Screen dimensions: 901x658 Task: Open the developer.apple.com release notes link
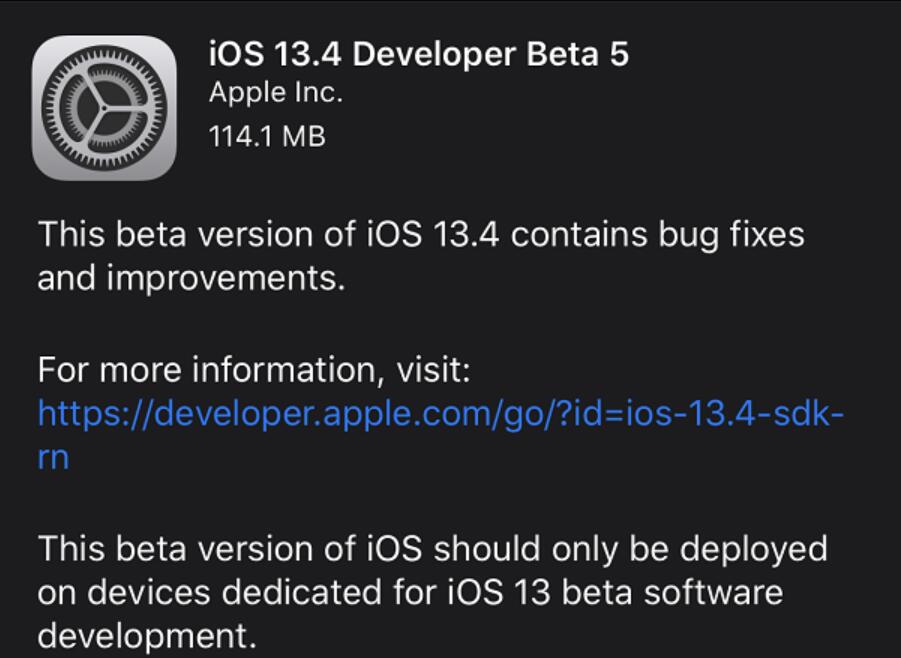[440, 414]
